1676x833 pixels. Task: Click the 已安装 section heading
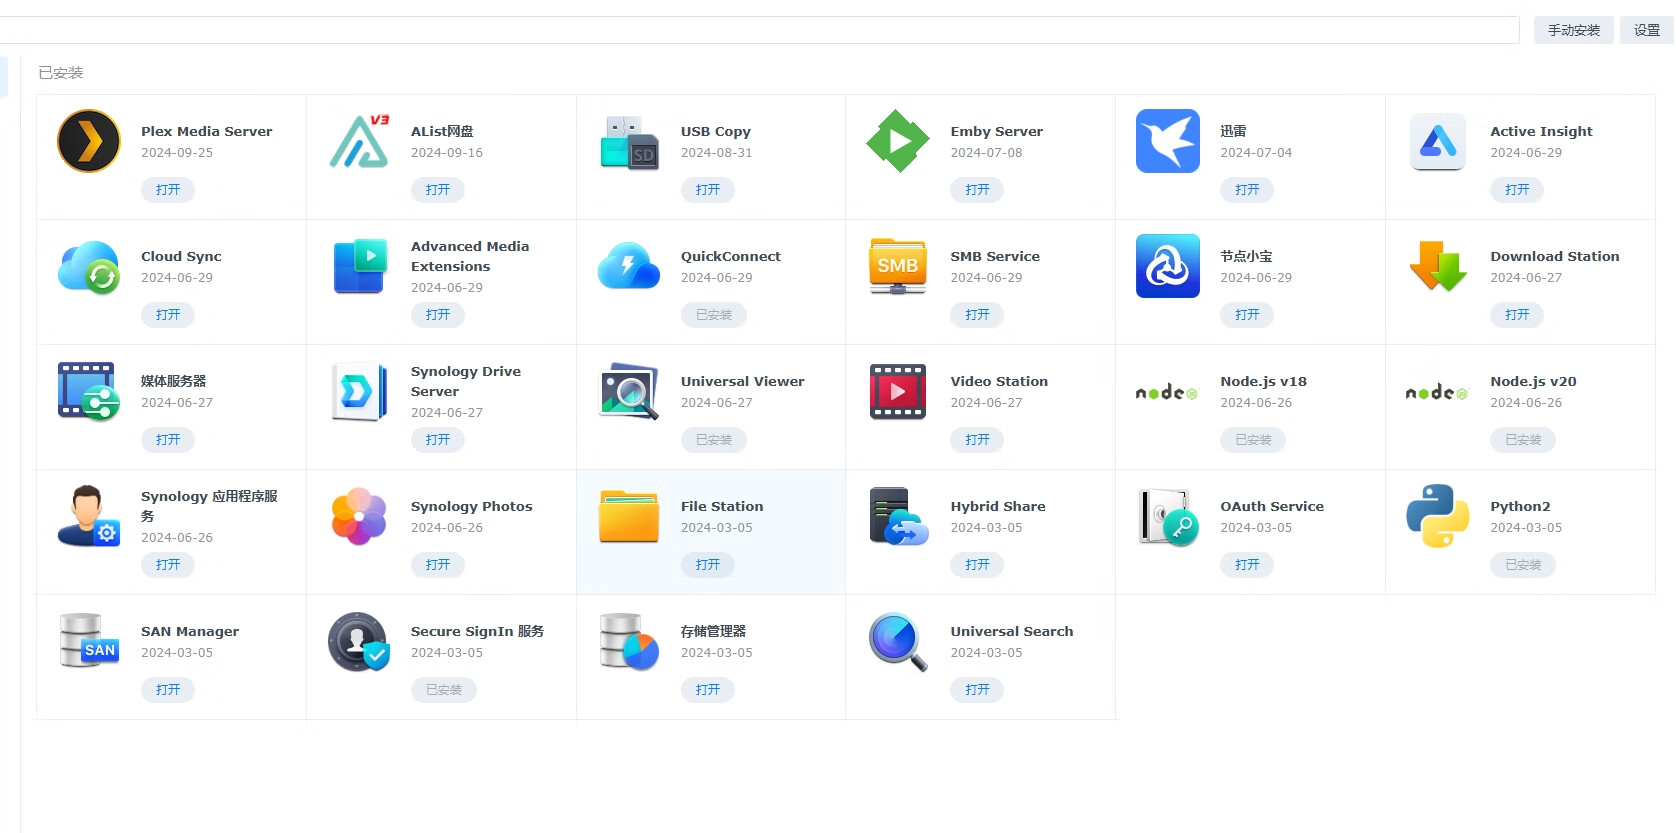61,73
